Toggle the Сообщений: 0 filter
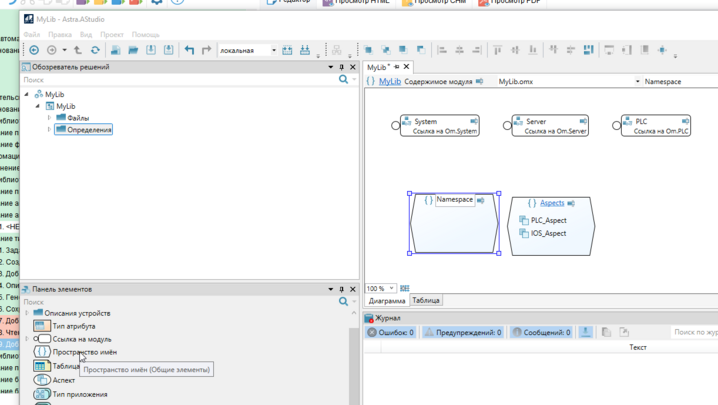The image size is (718, 405). 541,332
